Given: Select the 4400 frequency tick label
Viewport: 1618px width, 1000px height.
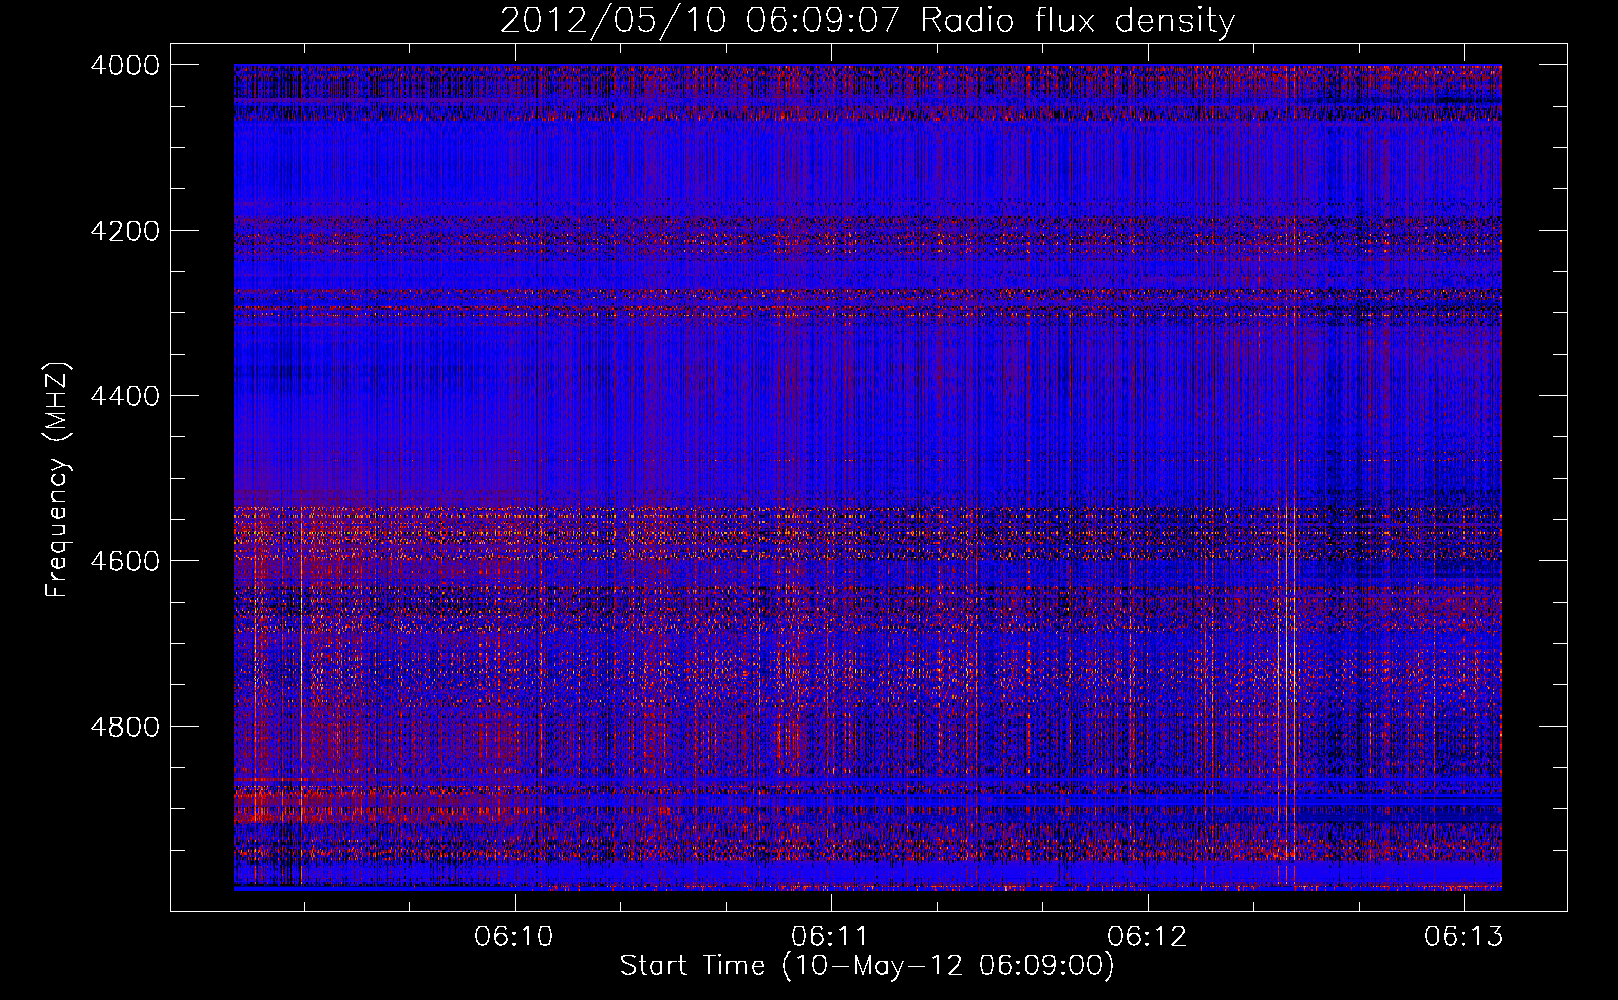Looking at the screenshot, I should [x=125, y=396].
